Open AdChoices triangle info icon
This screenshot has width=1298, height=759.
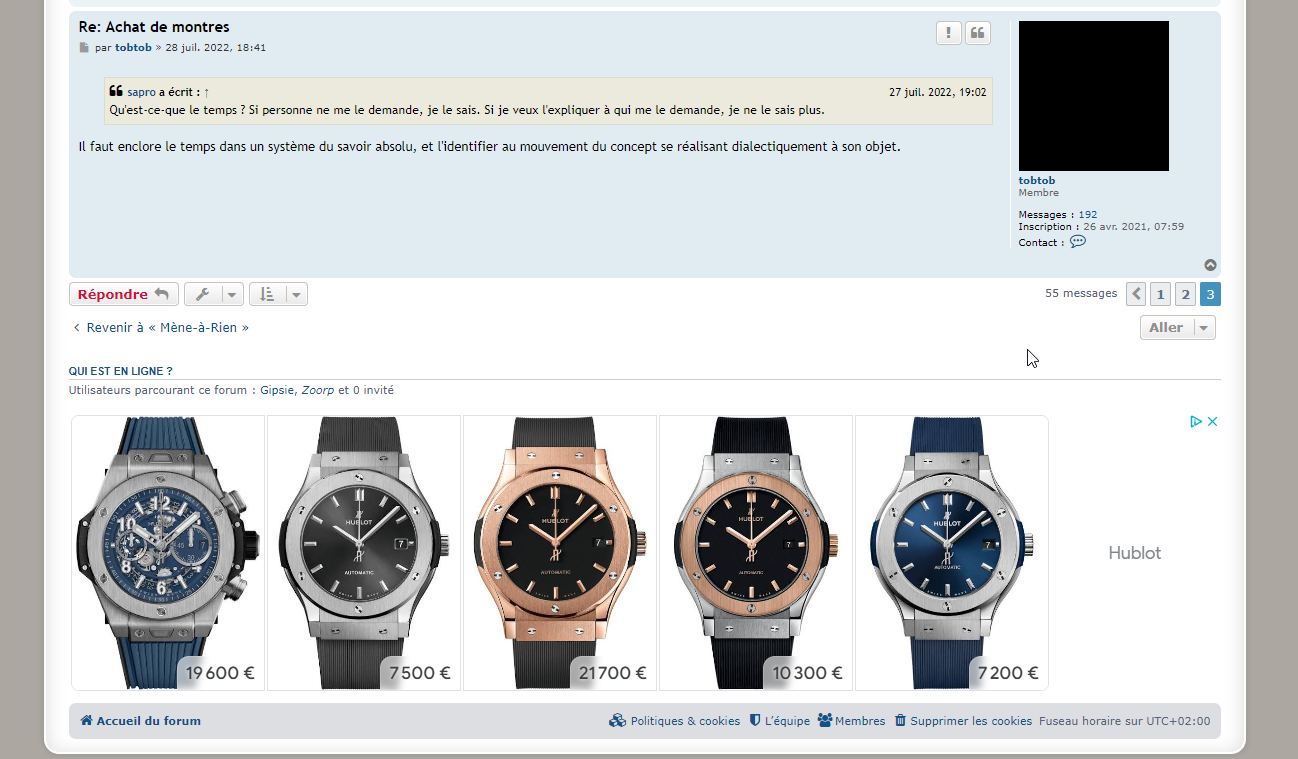[x=1196, y=421]
